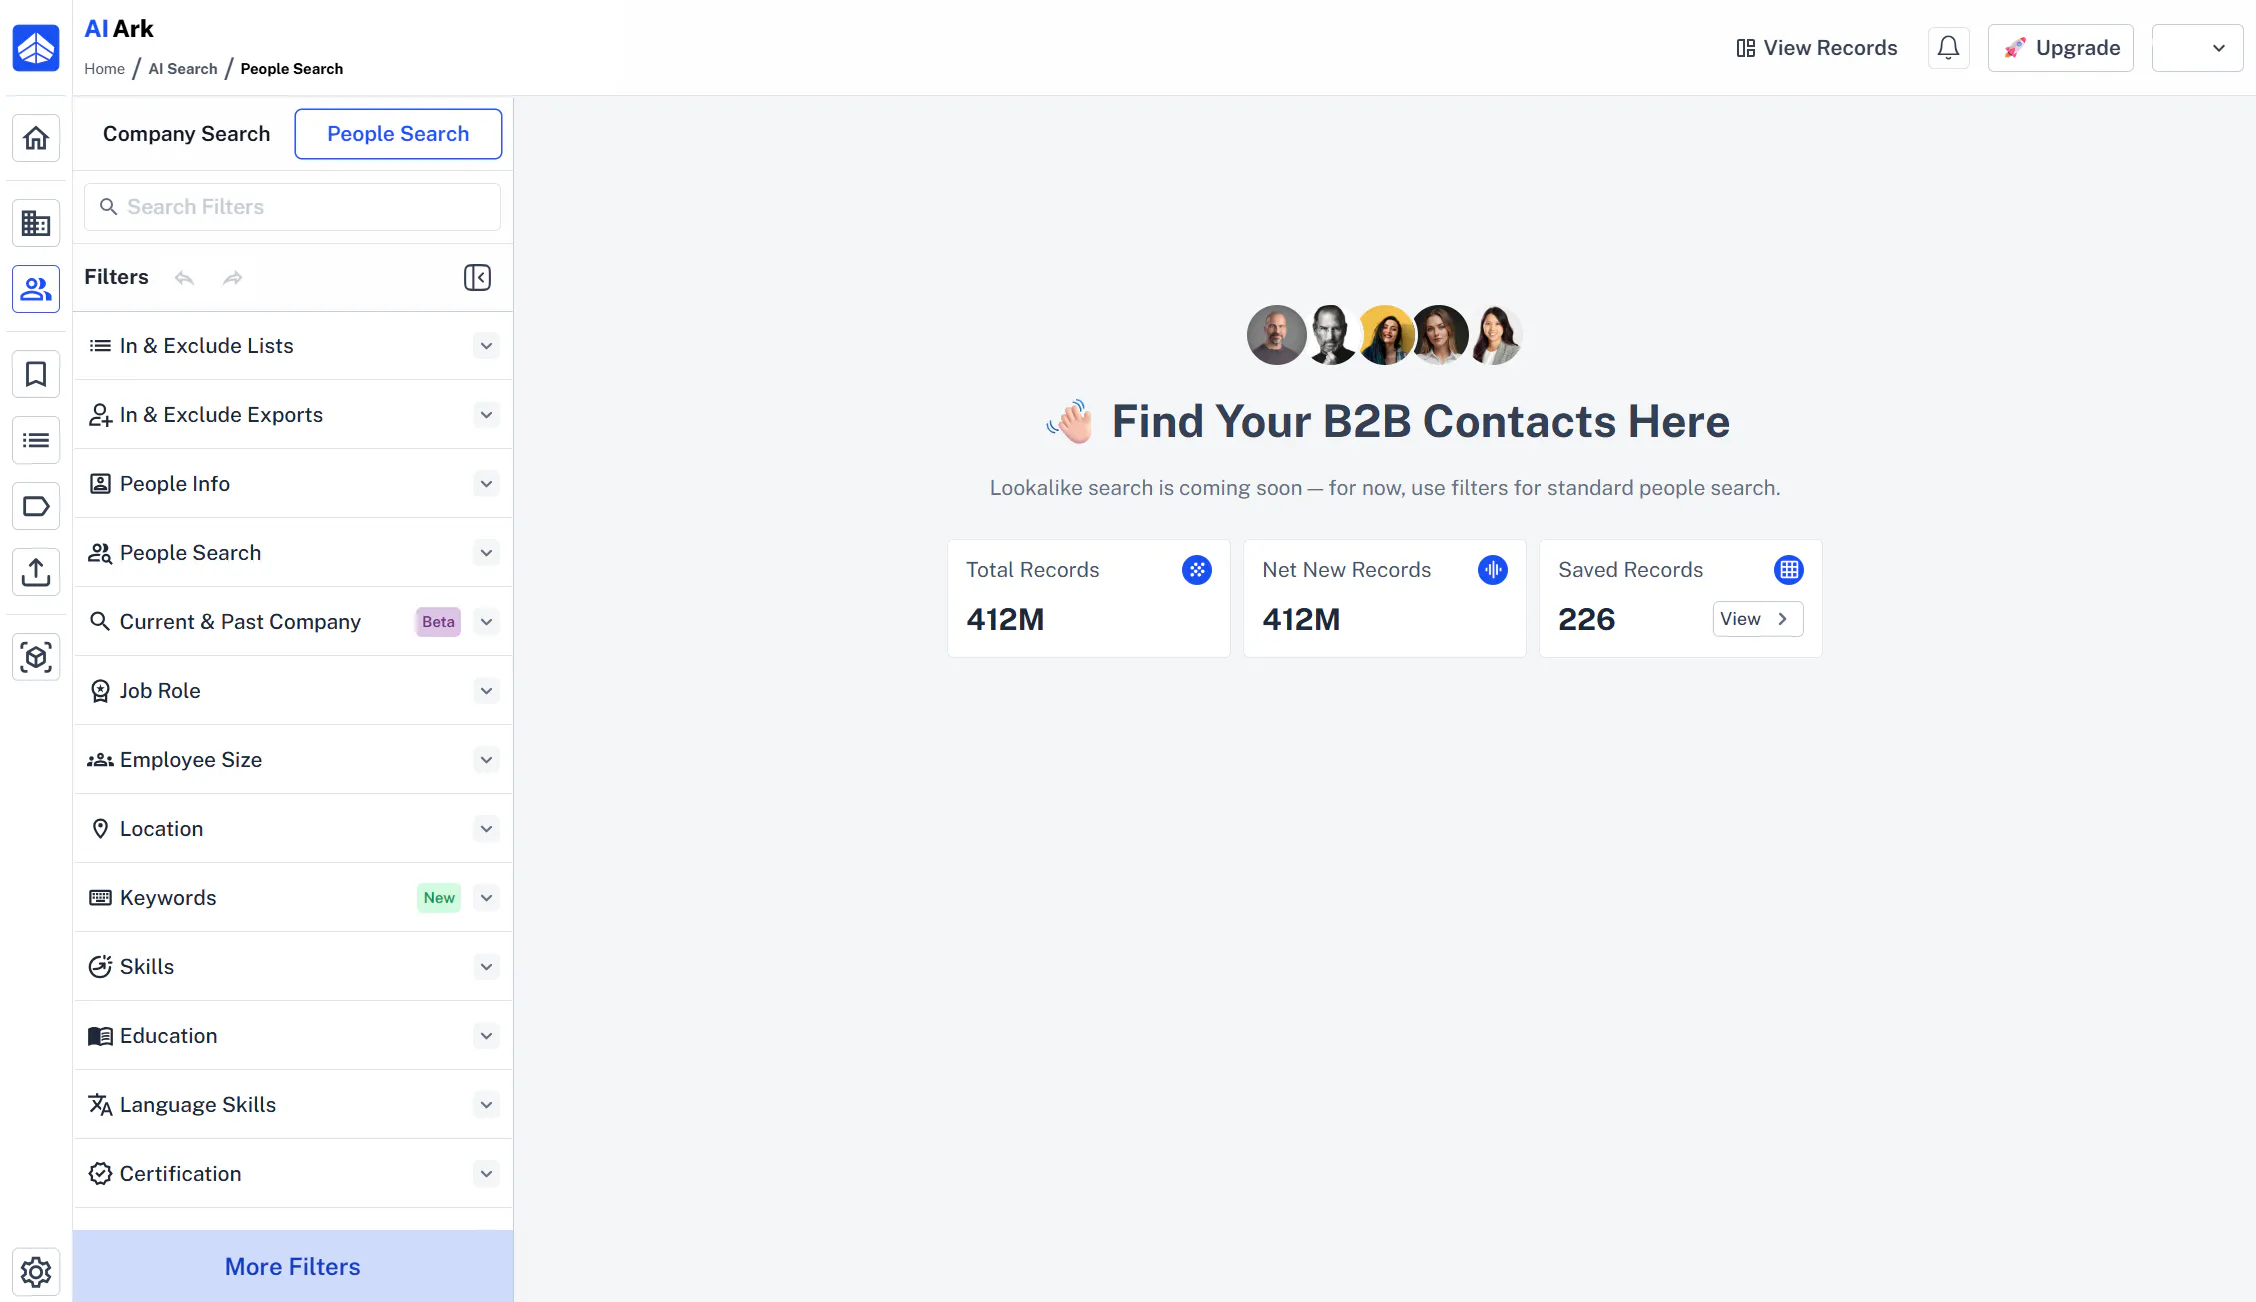2256x1302 pixels.
Task: Click the first bald man avatar
Action: pyautogui.click(x=1276, y=335)
